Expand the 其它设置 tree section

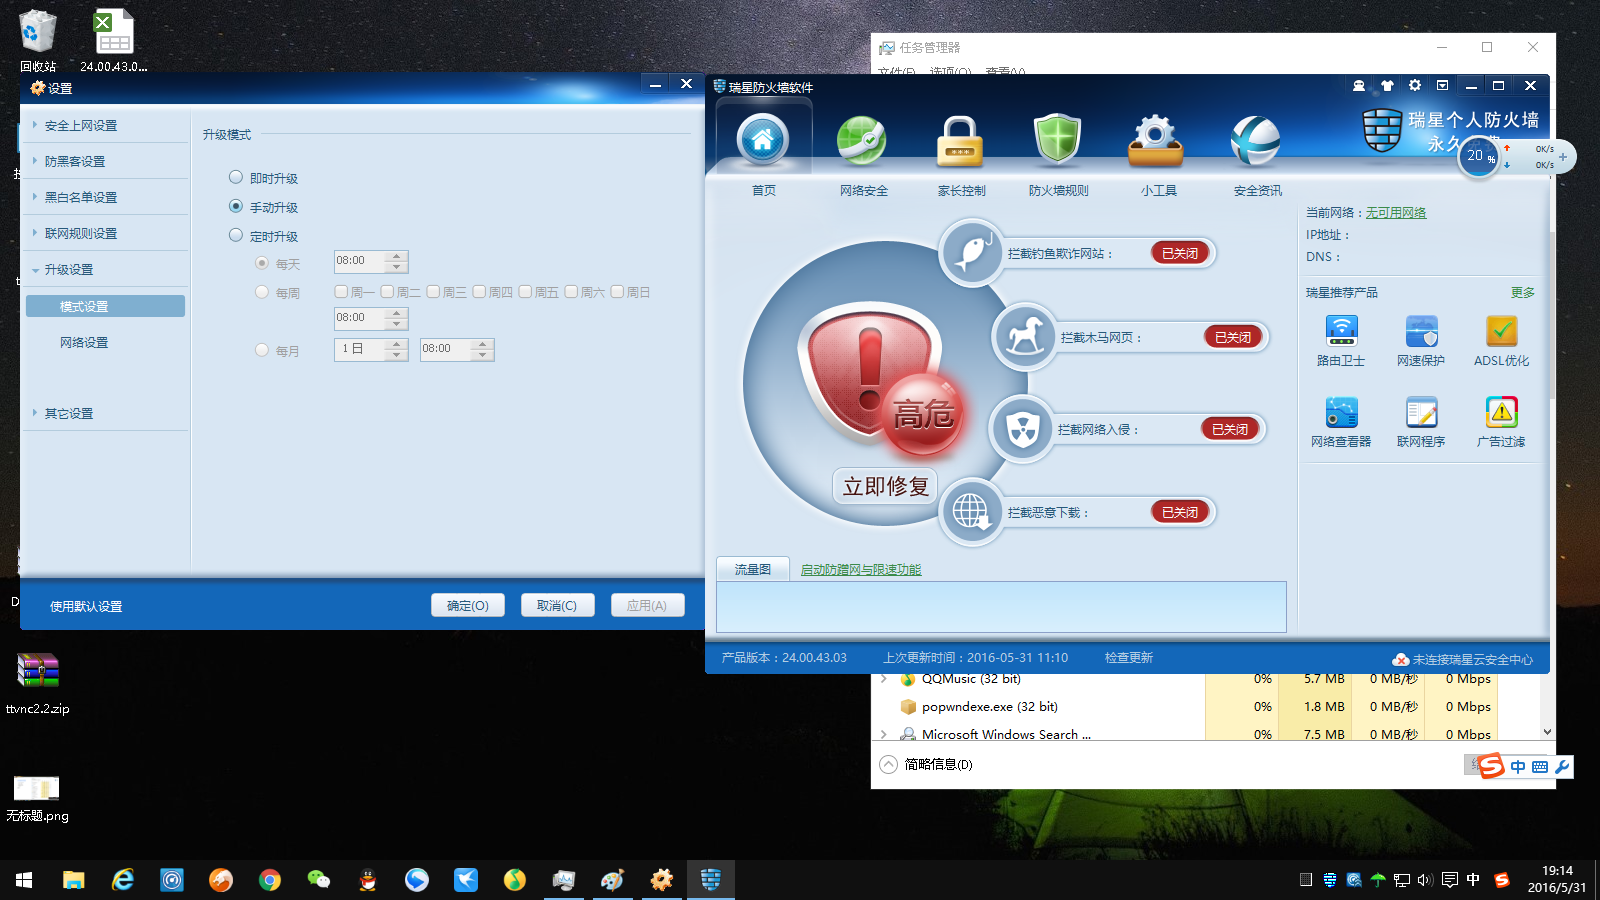(36, 413)
